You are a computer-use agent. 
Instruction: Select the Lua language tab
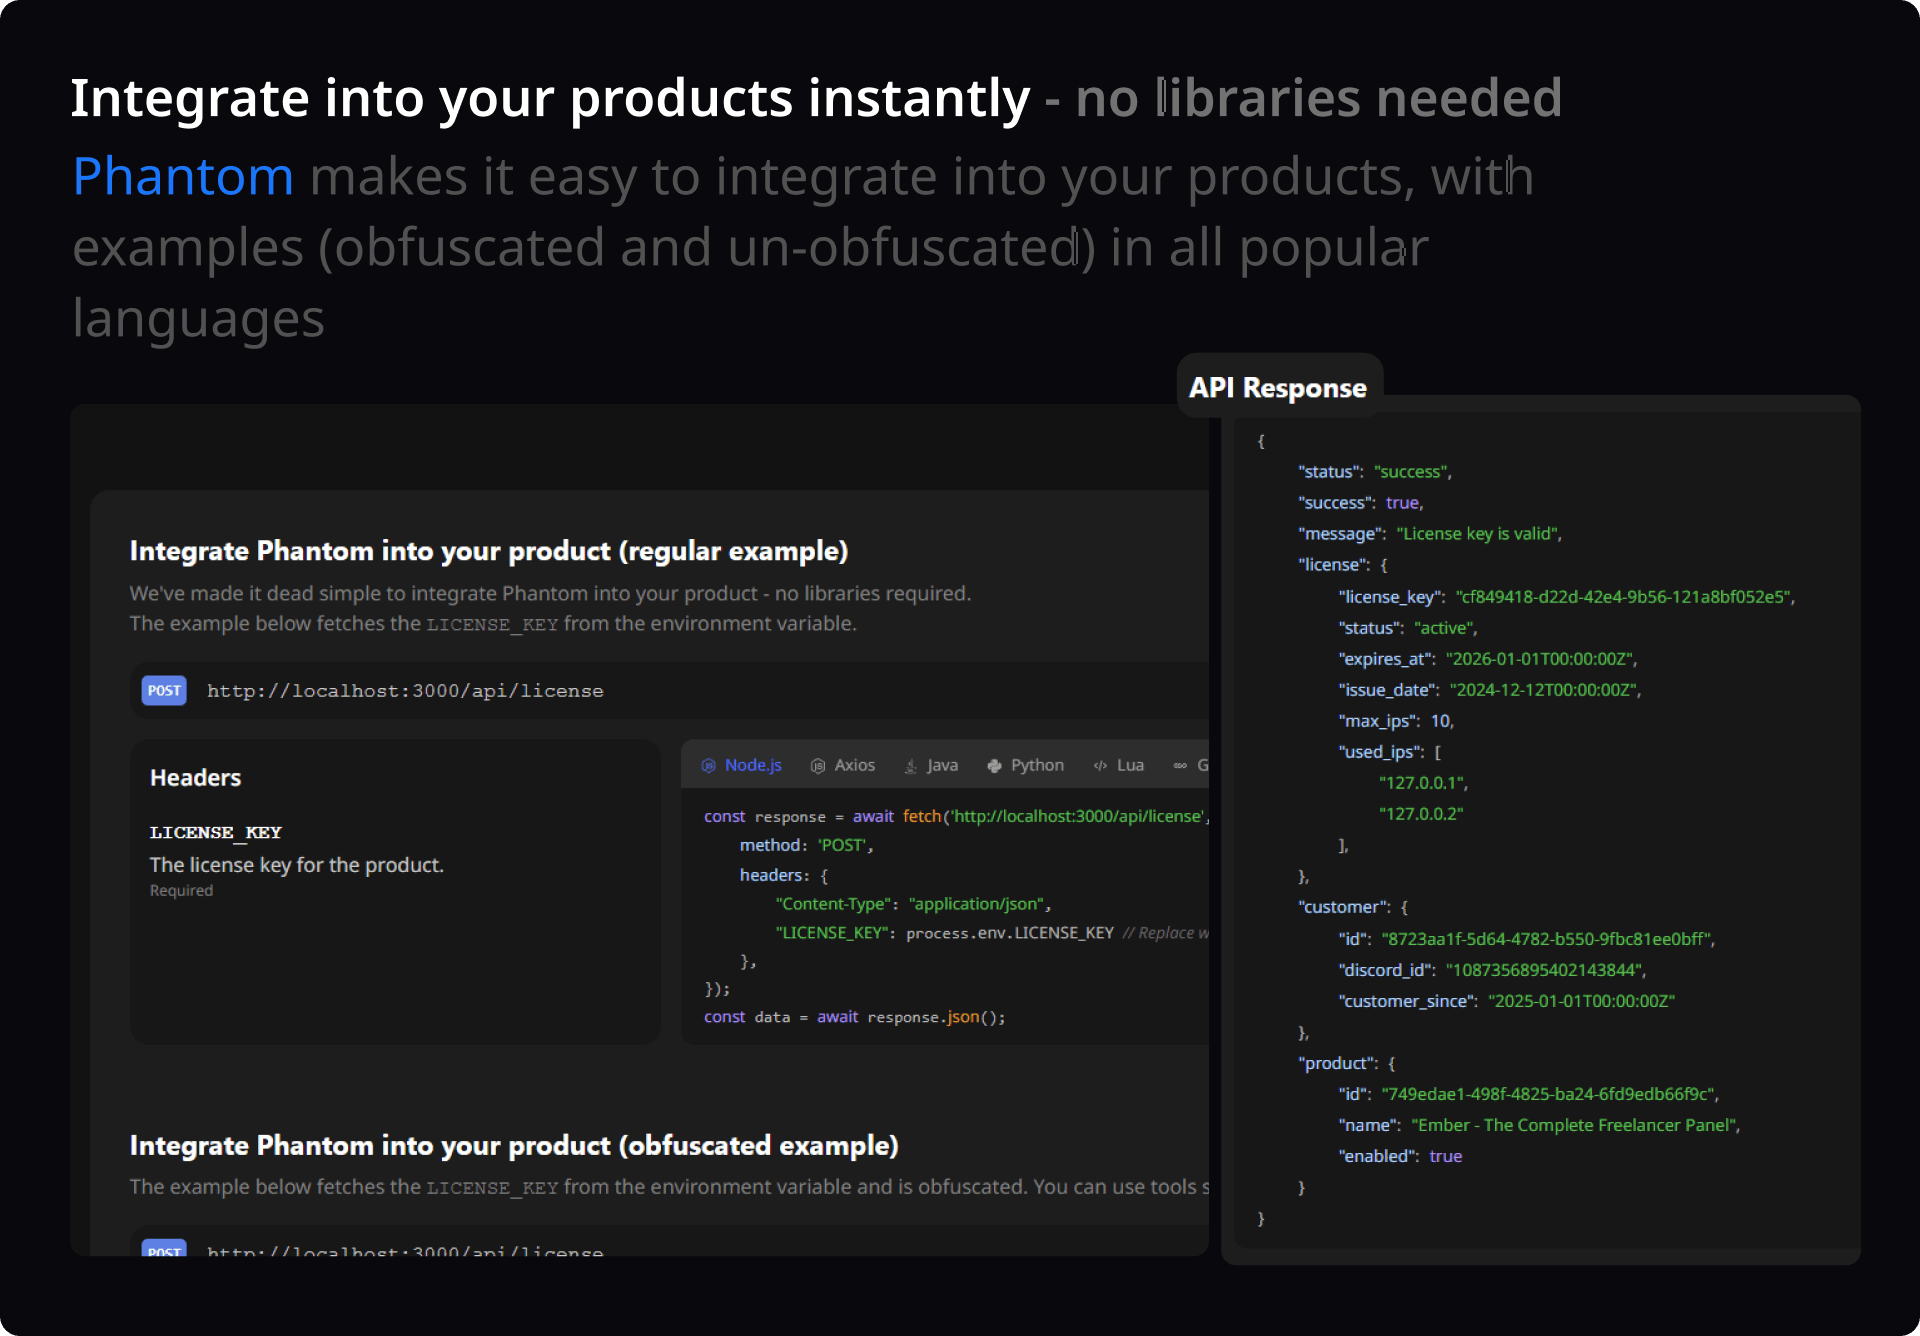[x=1130, y=765]
